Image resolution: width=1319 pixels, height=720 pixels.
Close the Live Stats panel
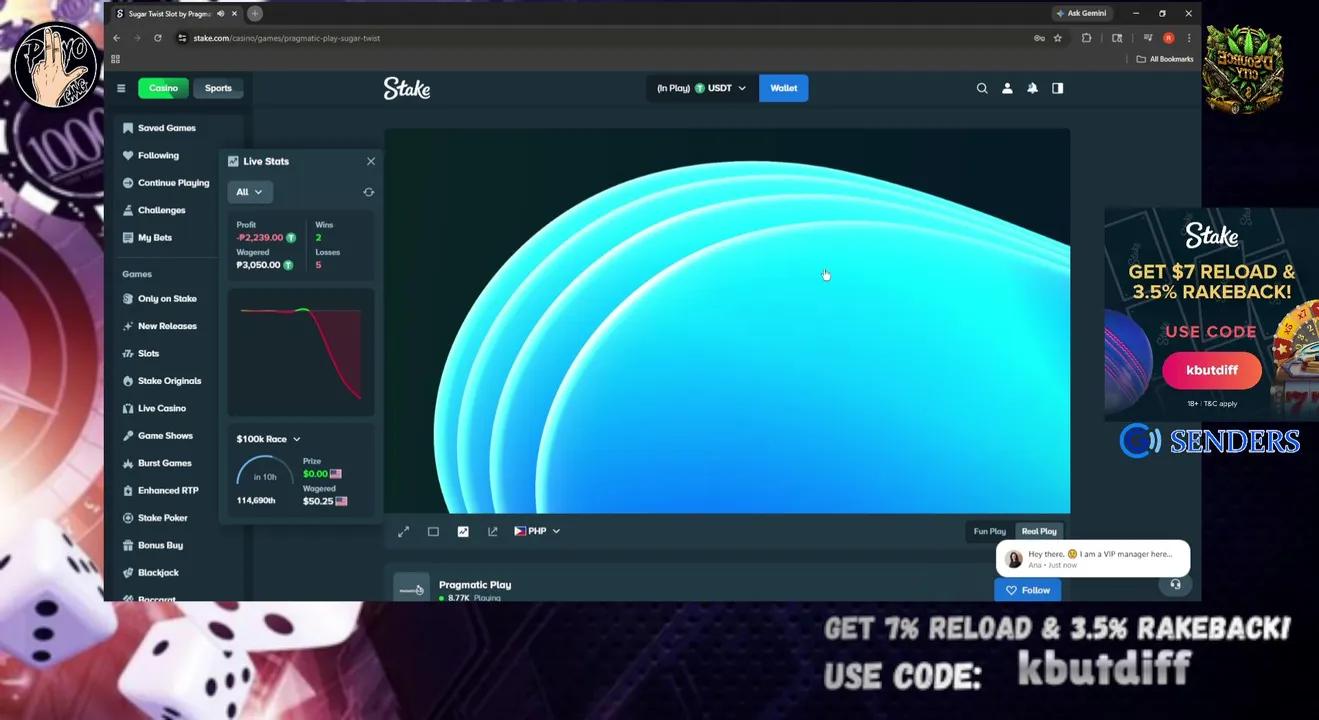[x=370, y=160]
